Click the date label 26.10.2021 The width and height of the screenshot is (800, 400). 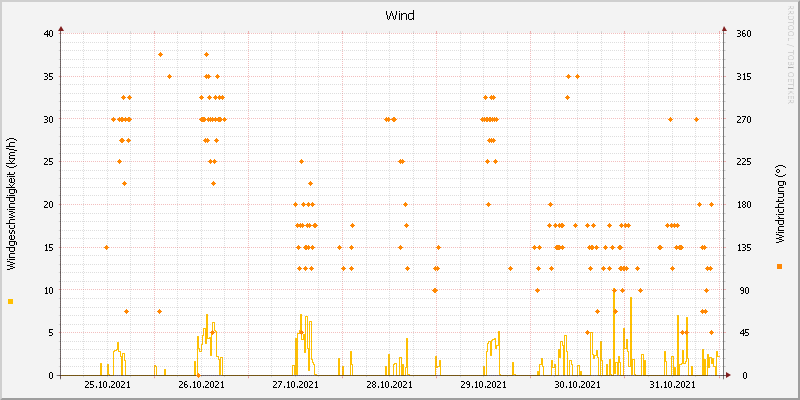202,384
